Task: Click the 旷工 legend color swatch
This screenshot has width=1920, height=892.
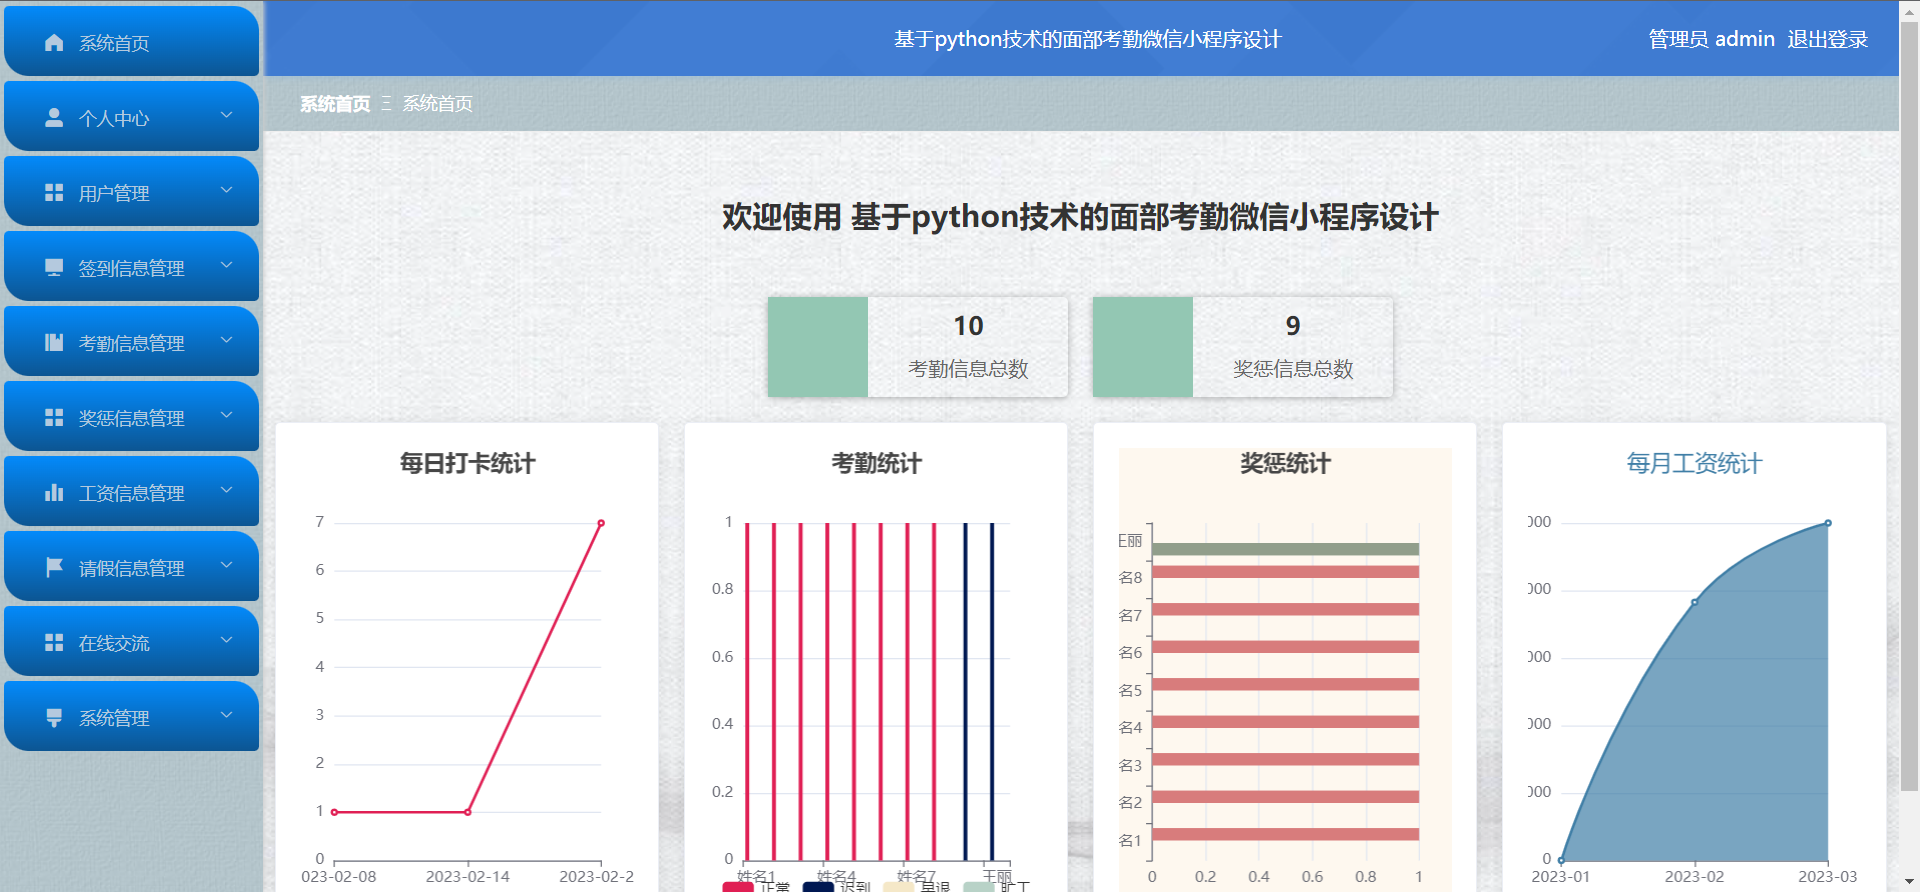Action: click(x=979, y=886)
